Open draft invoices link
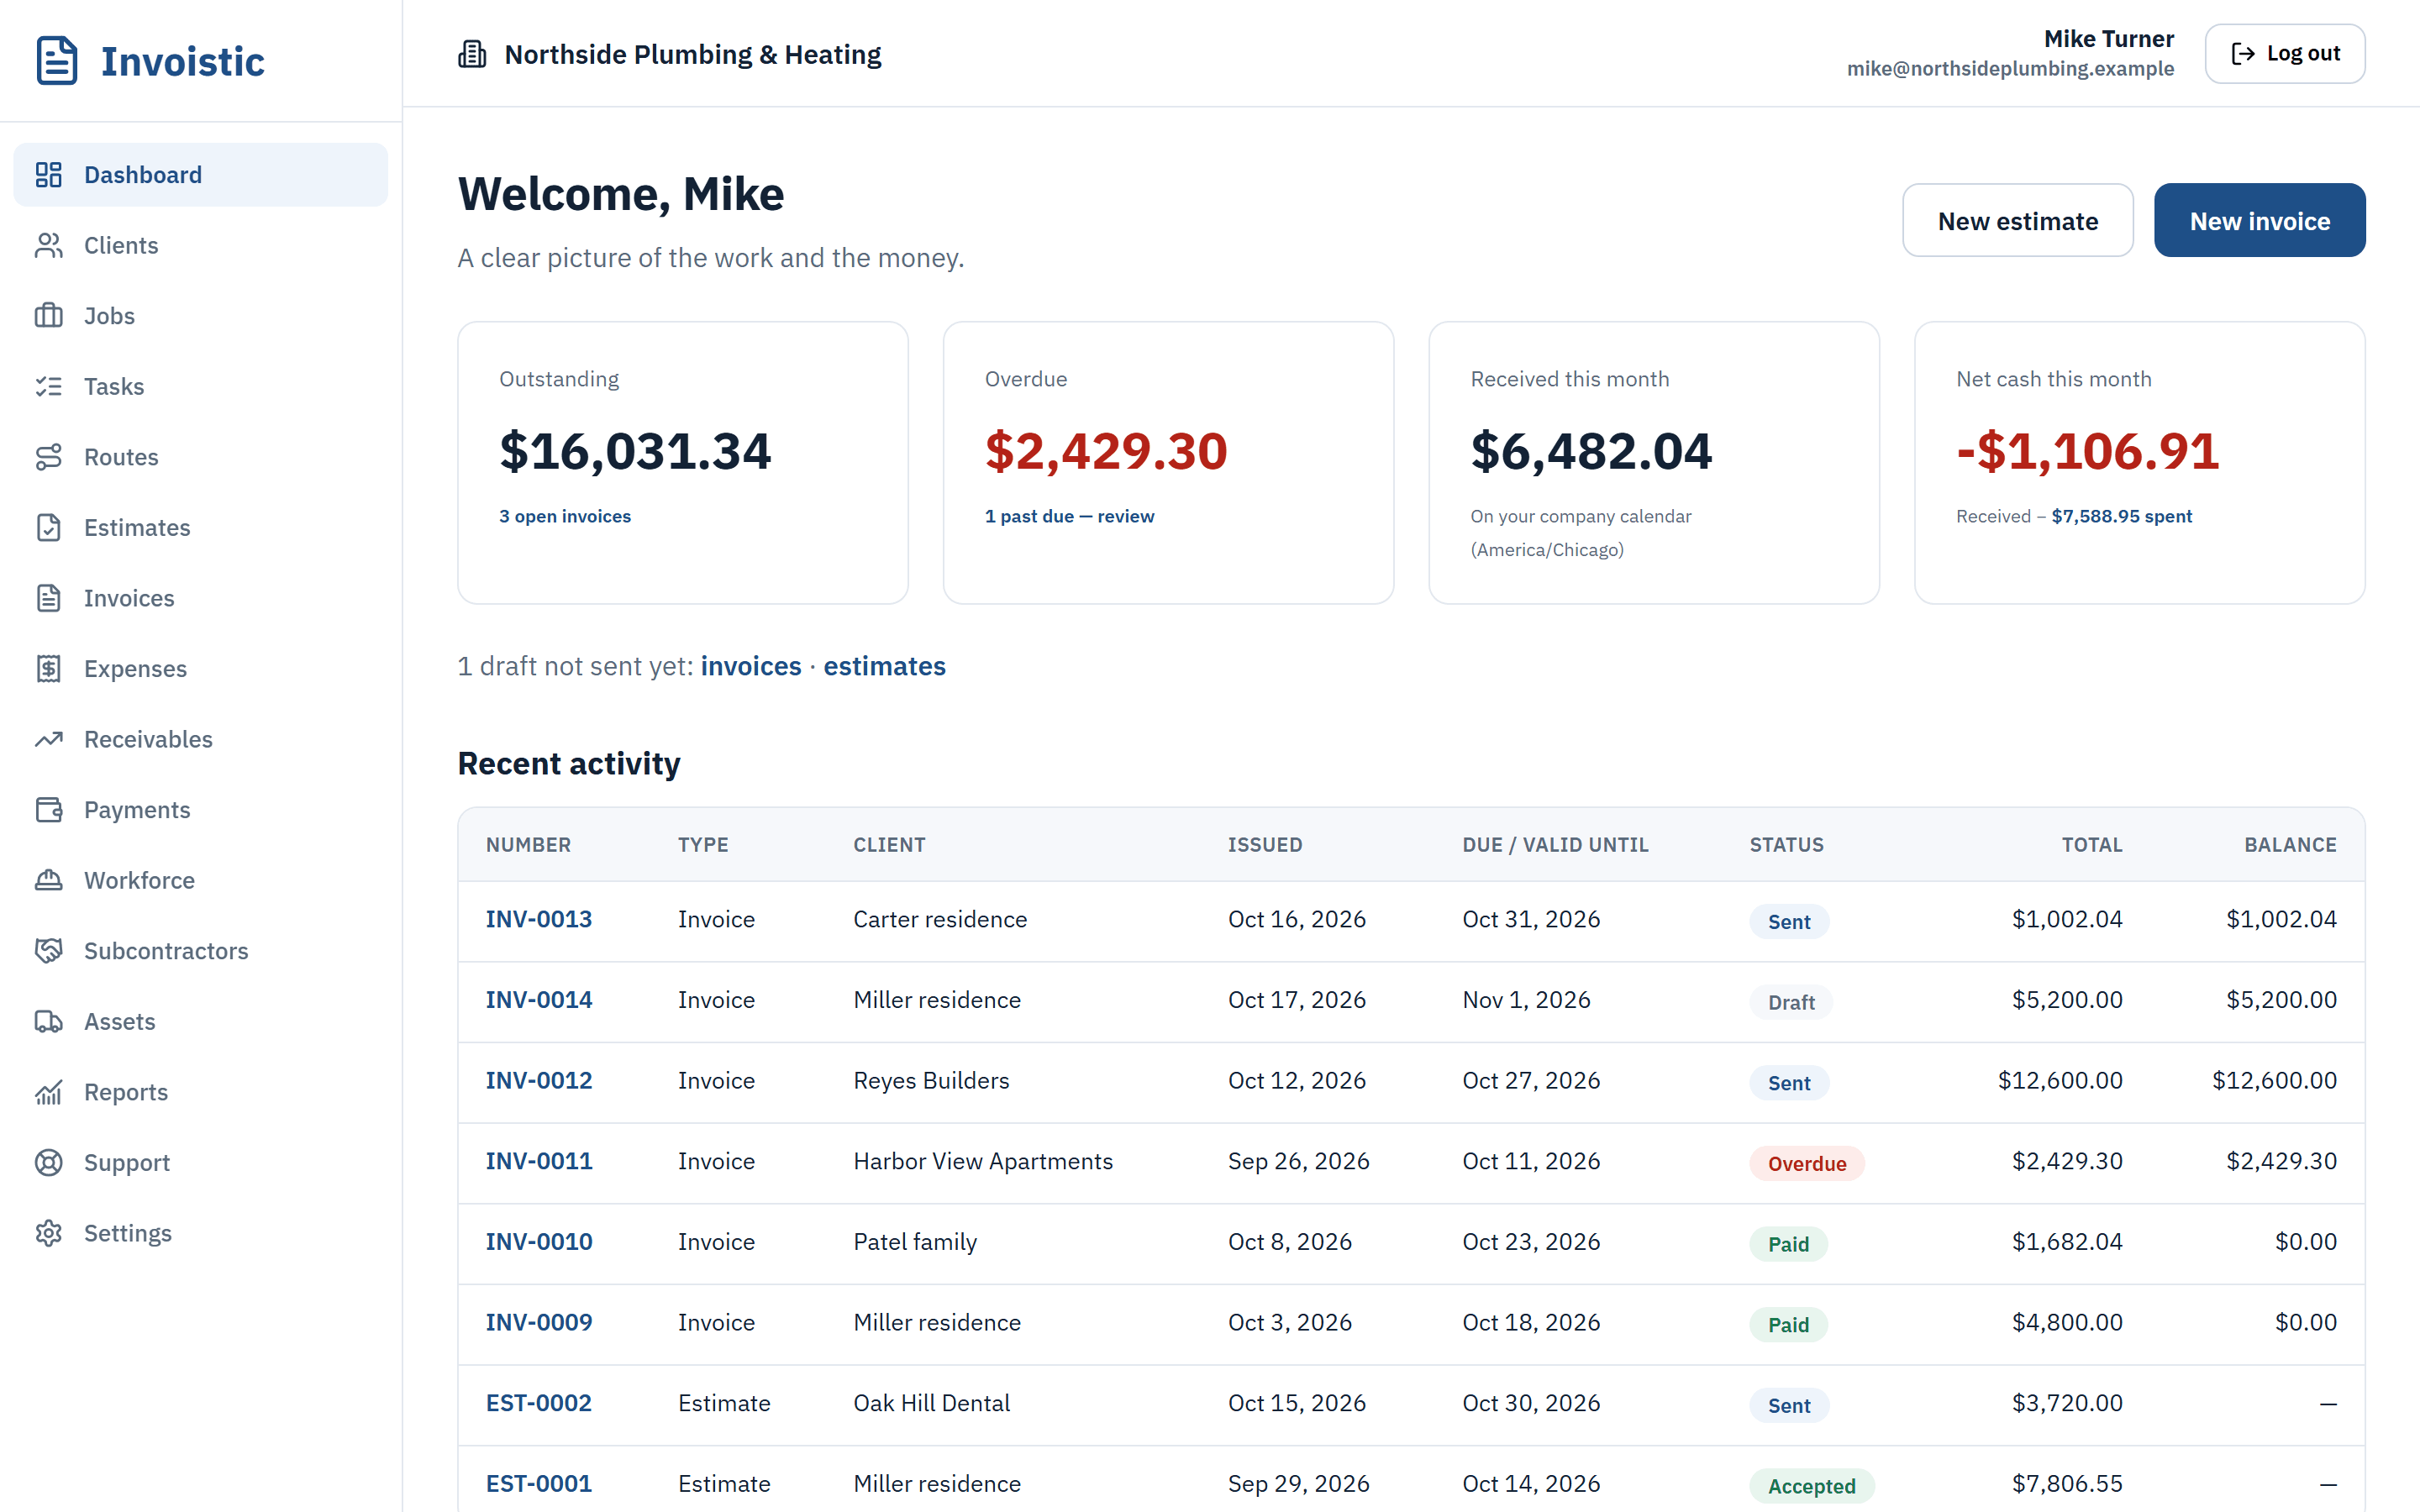2420x1512 pixels. (751, 666)
